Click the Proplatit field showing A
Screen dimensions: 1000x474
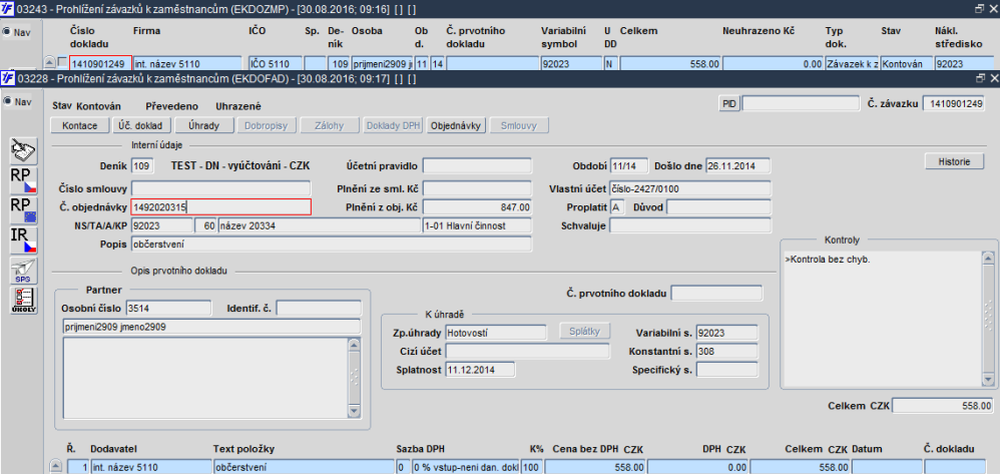[615, 207]
